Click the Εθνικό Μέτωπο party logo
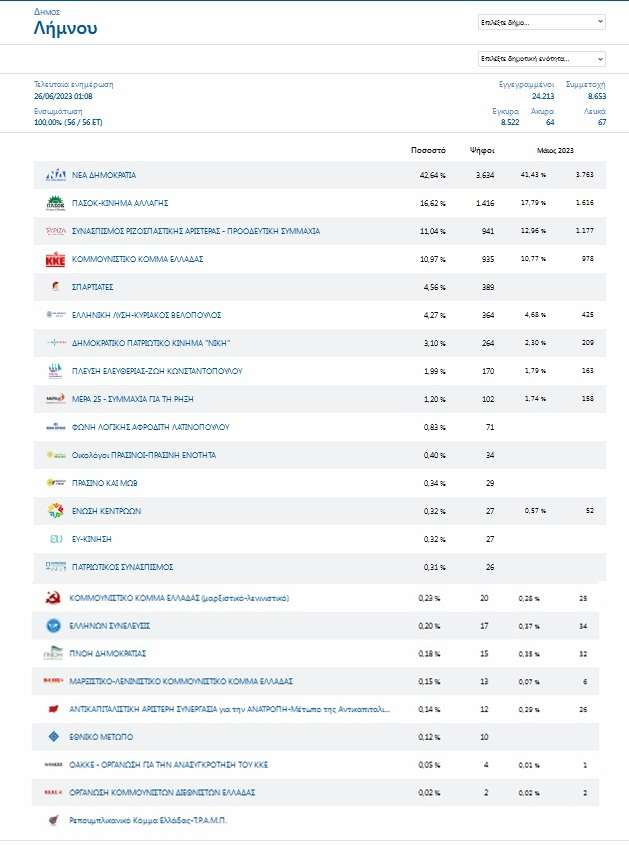 [54, 737]
